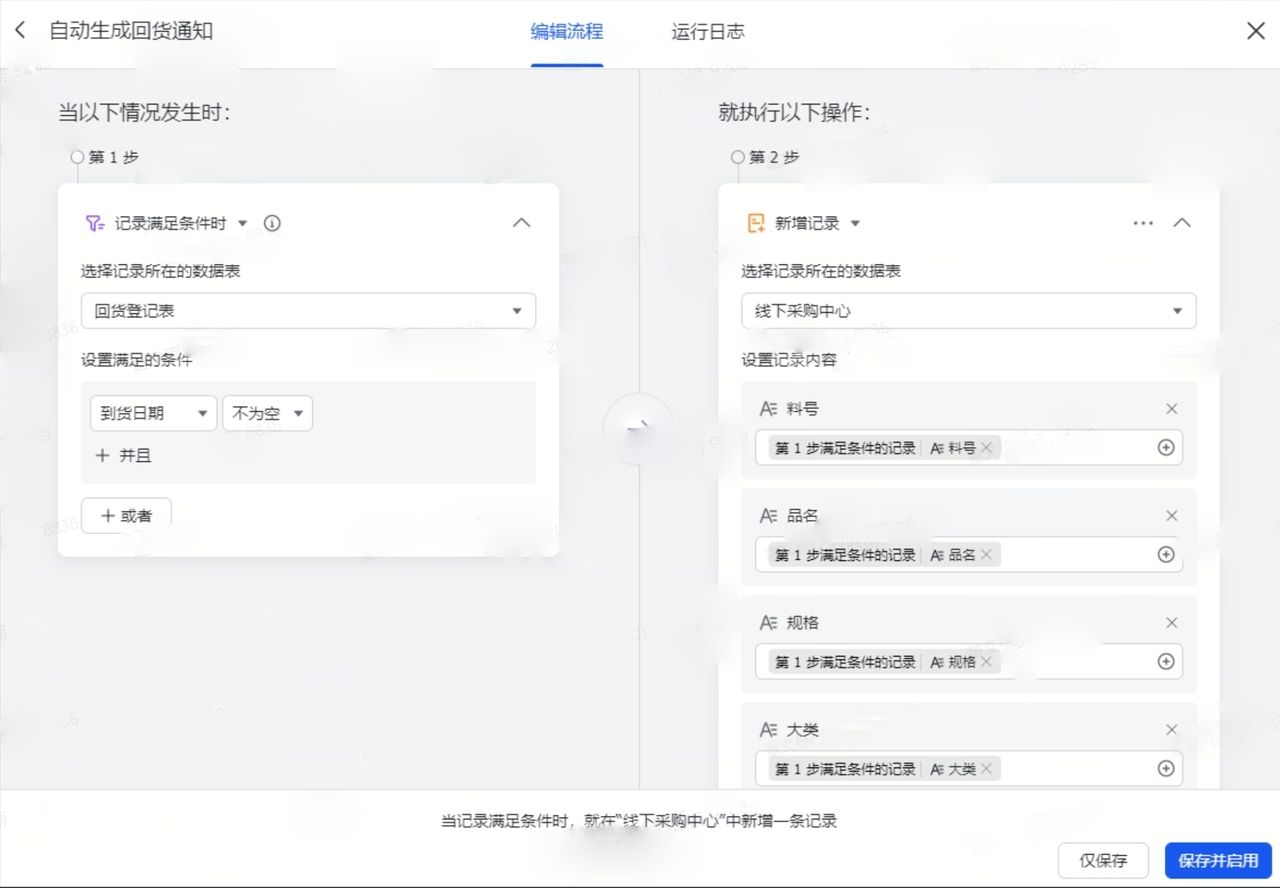The height and width of the screenshot is (888, 1280).
Task: Click the 或者 button
Action: point(126,516)
